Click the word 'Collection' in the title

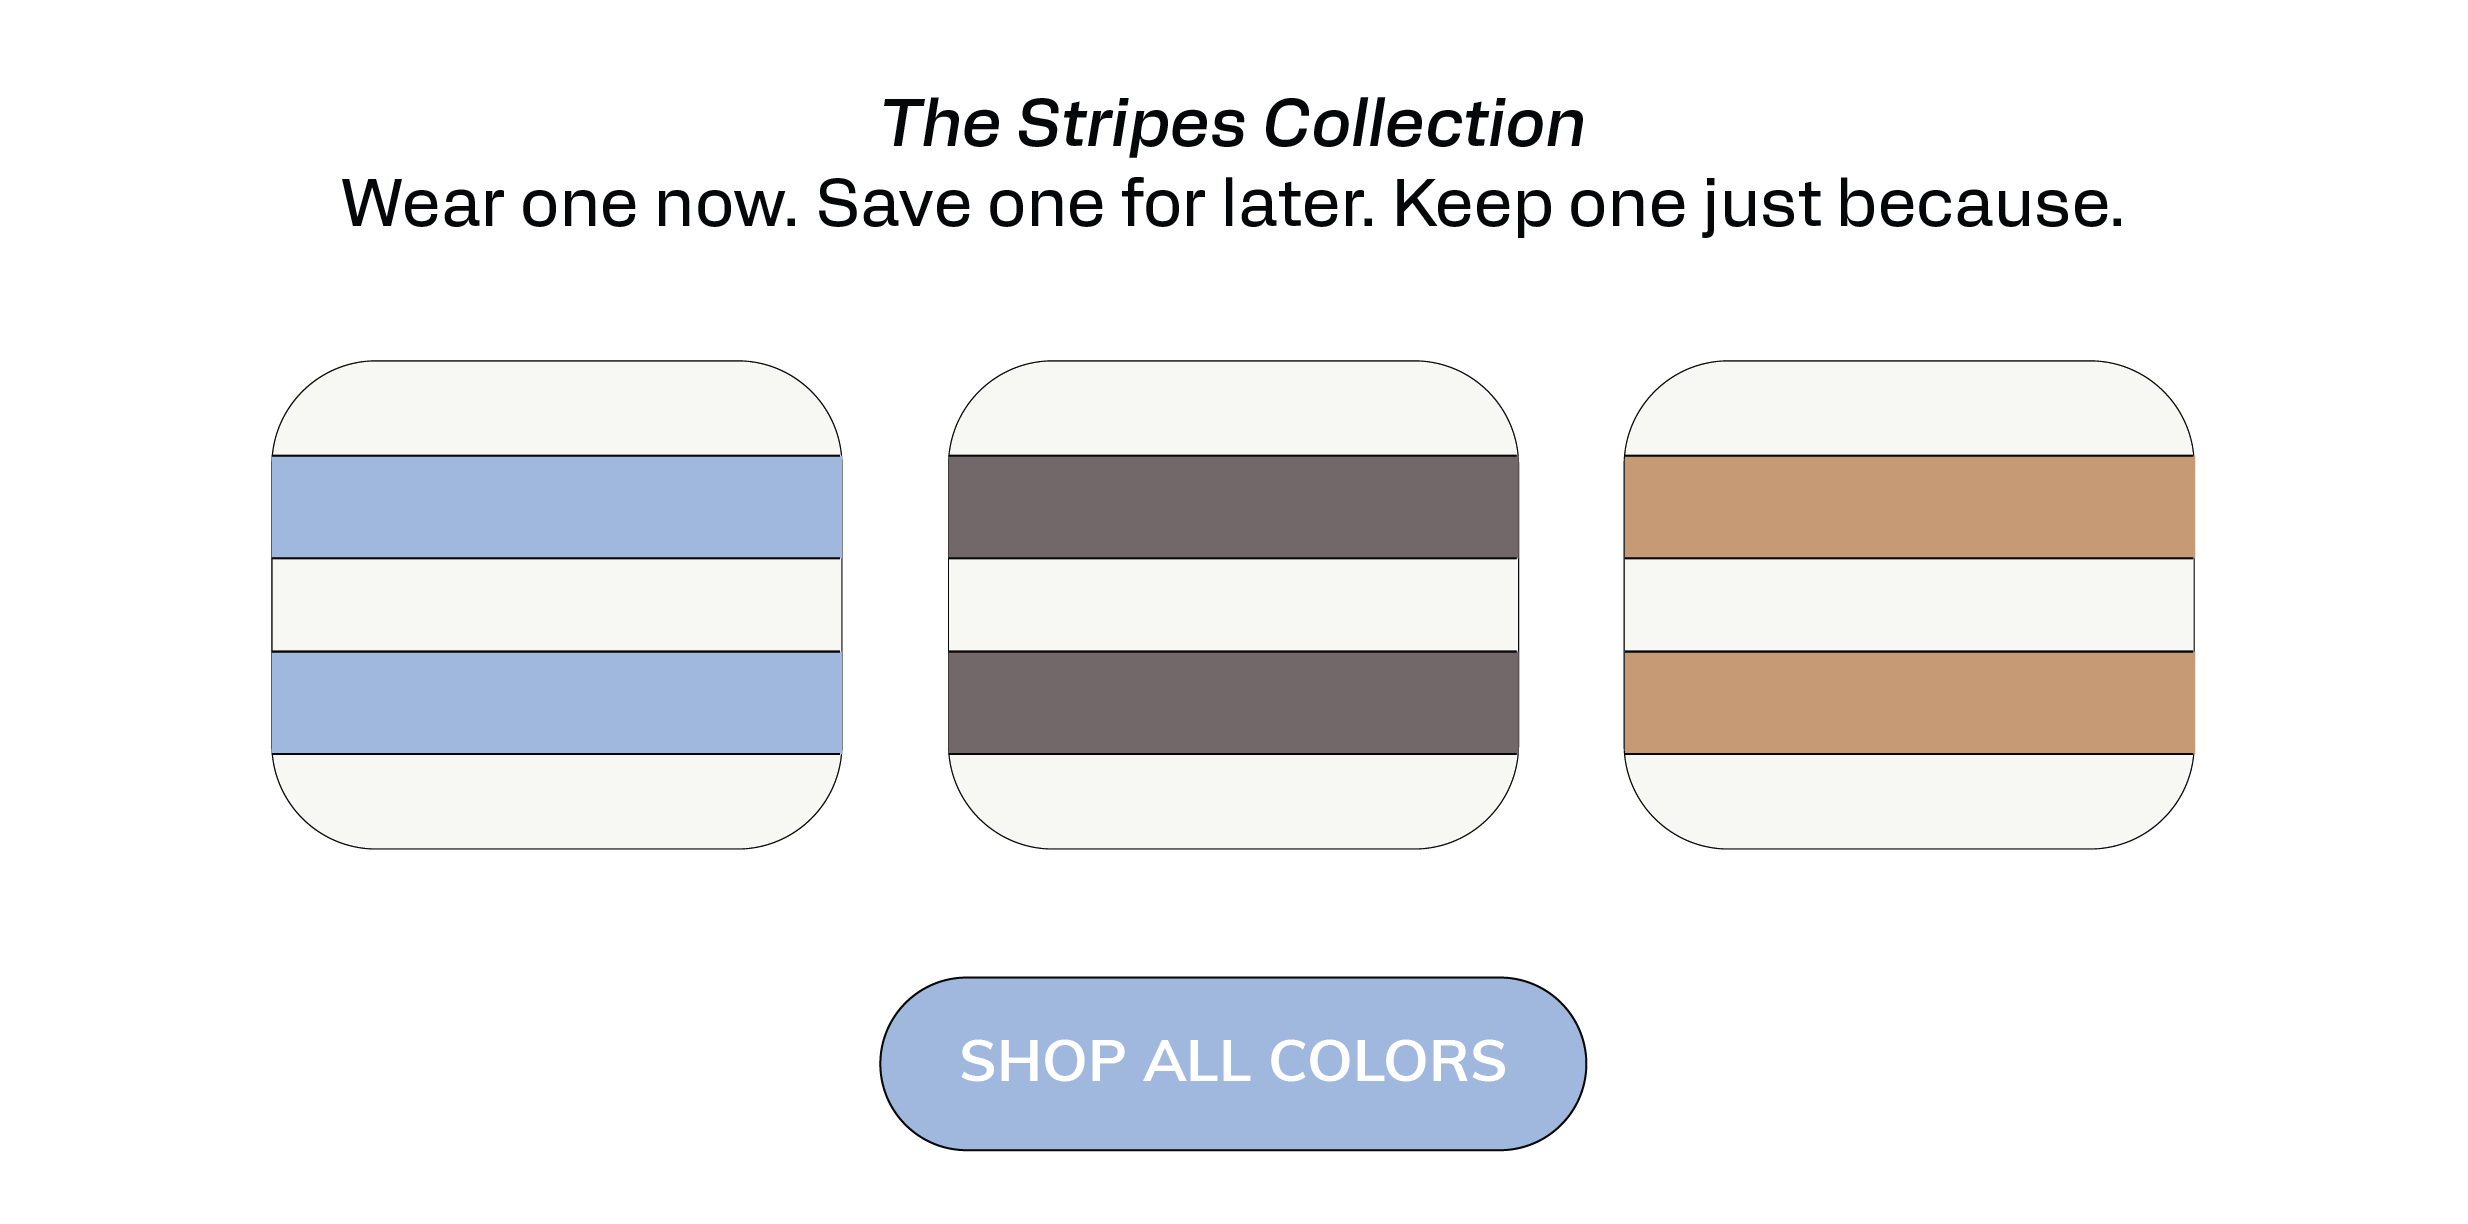pos(1424,124)
